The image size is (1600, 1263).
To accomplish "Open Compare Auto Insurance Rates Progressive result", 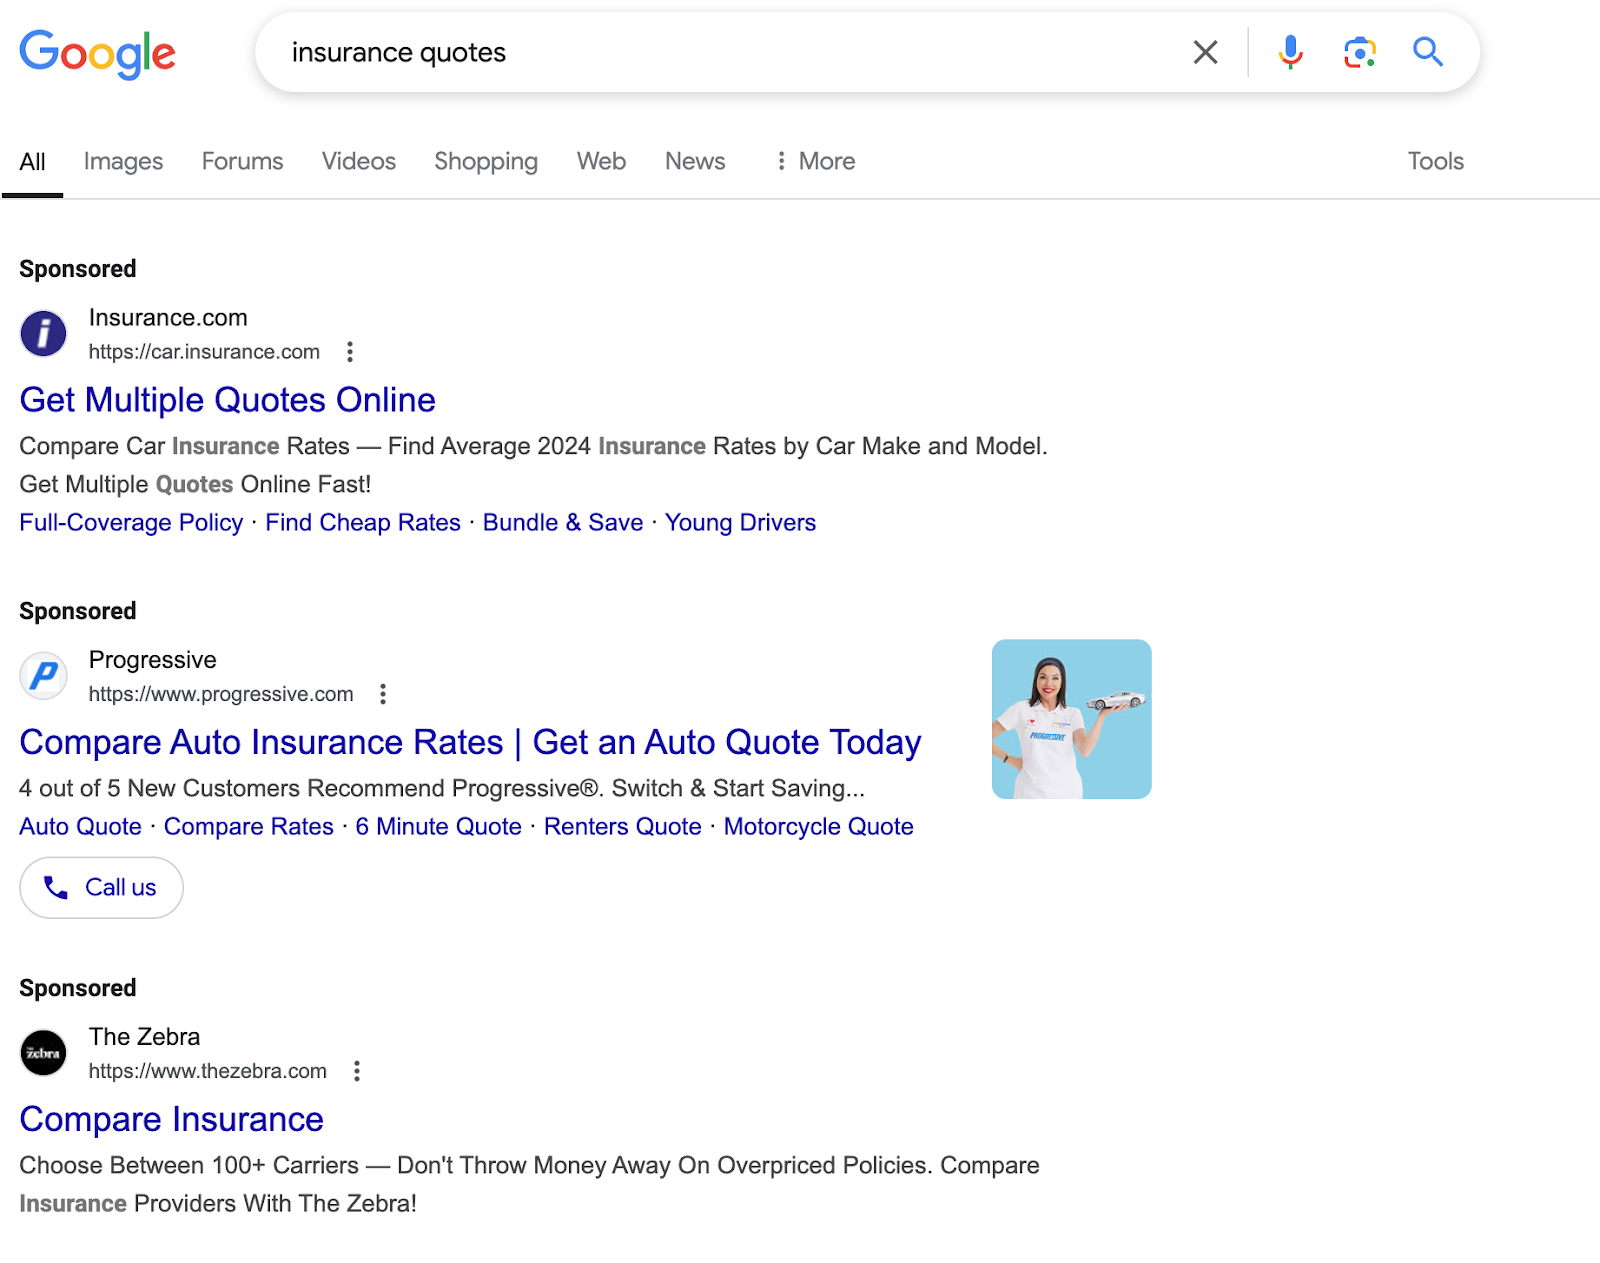I will (x=470, y=743).
